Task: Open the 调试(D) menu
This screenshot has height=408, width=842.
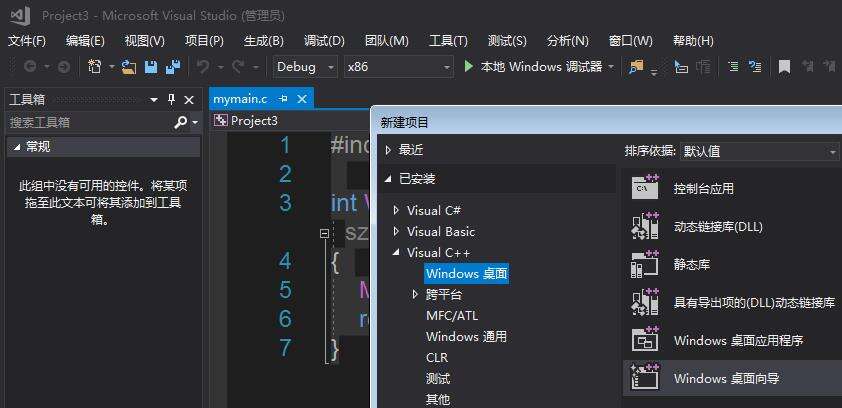Action: (324, 41)
